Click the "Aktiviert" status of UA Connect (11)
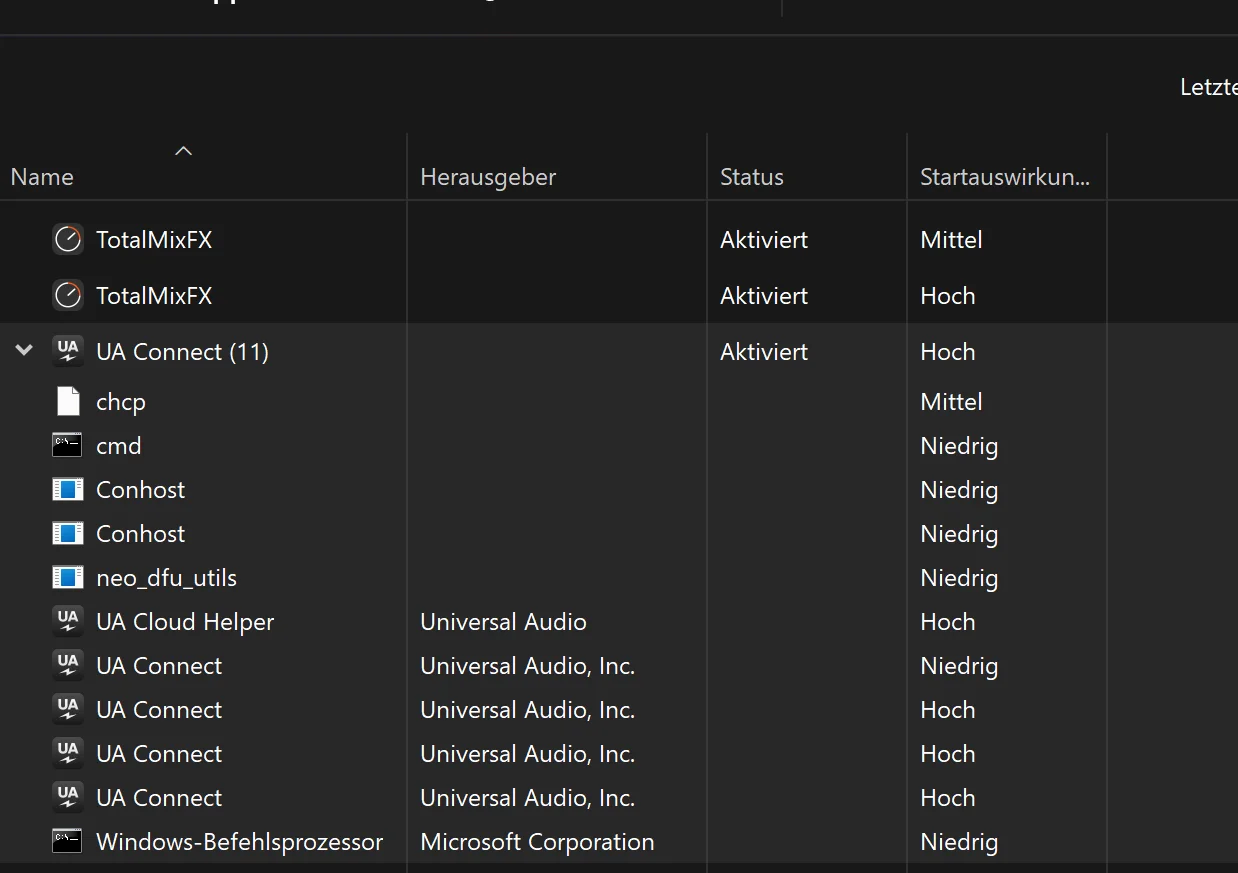The image size is (1238, 873). tap(764, 352)
